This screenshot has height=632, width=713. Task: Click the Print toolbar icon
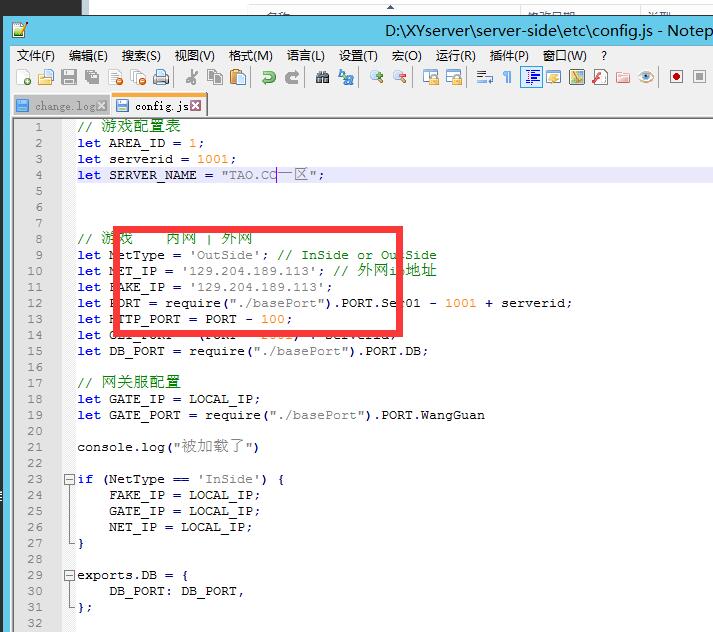160,77
